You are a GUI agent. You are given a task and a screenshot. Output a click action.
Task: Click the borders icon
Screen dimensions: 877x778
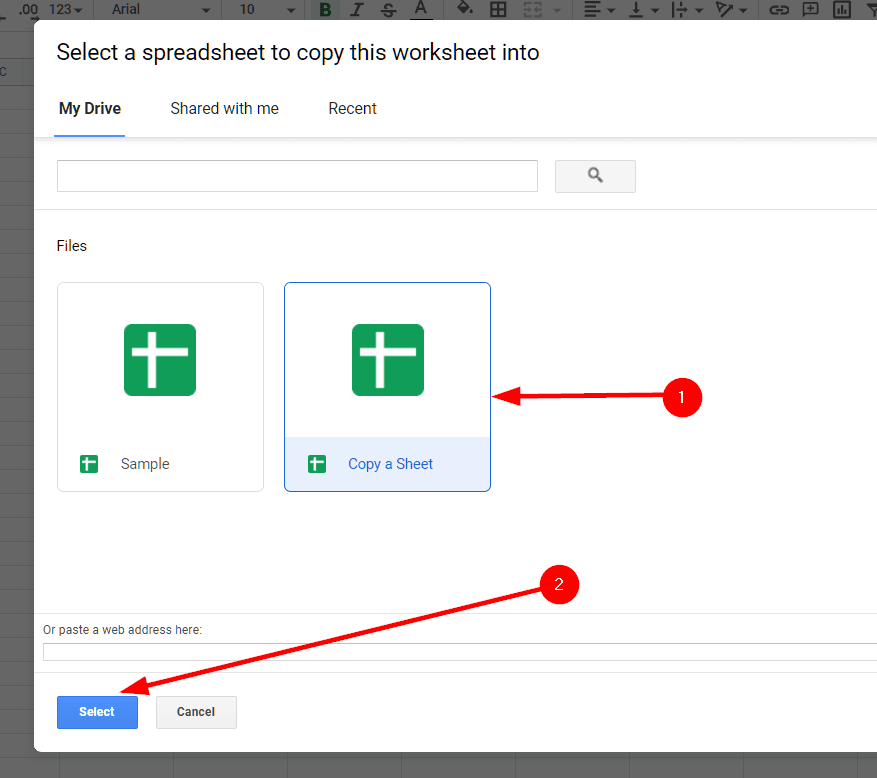tap(497, 9)
